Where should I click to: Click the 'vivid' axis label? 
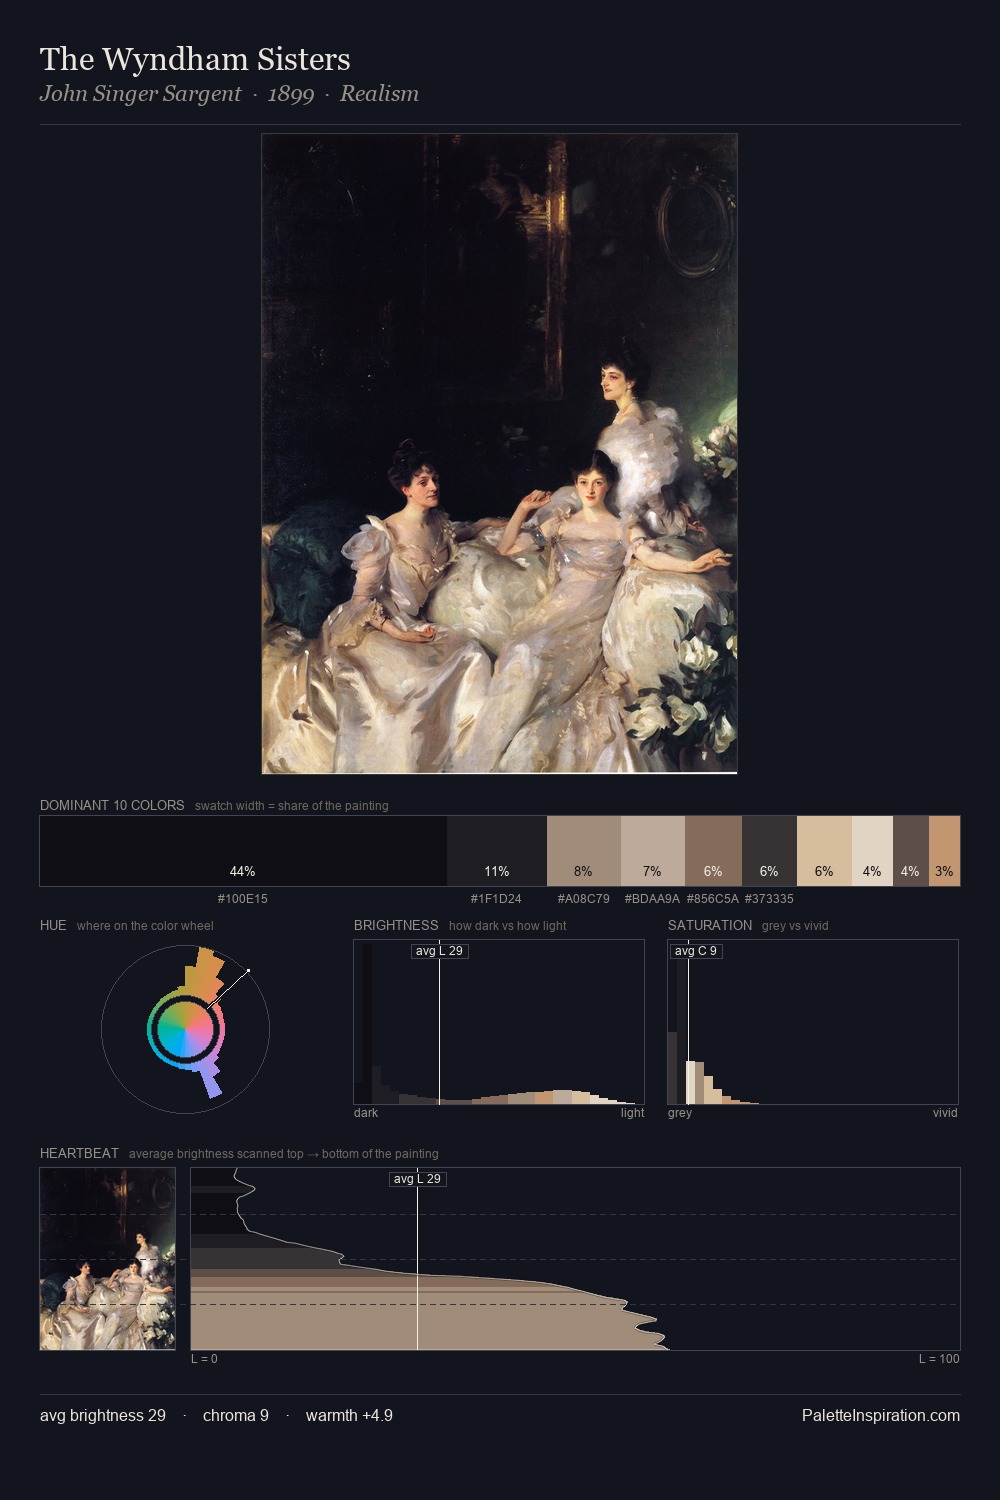945,1113
